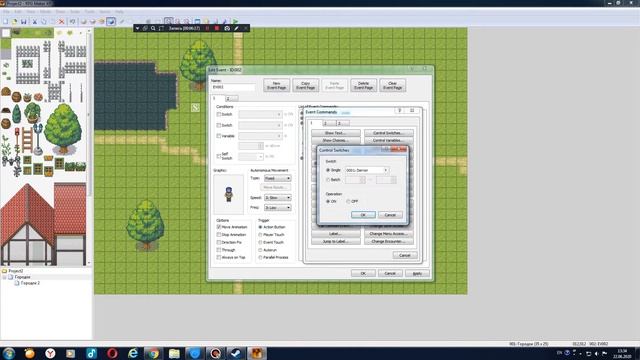Image resolution: width=640 pixels, height=360 pixels.
Task: Open the file explorer folder taskbar icon
Action: coord(174,353)
